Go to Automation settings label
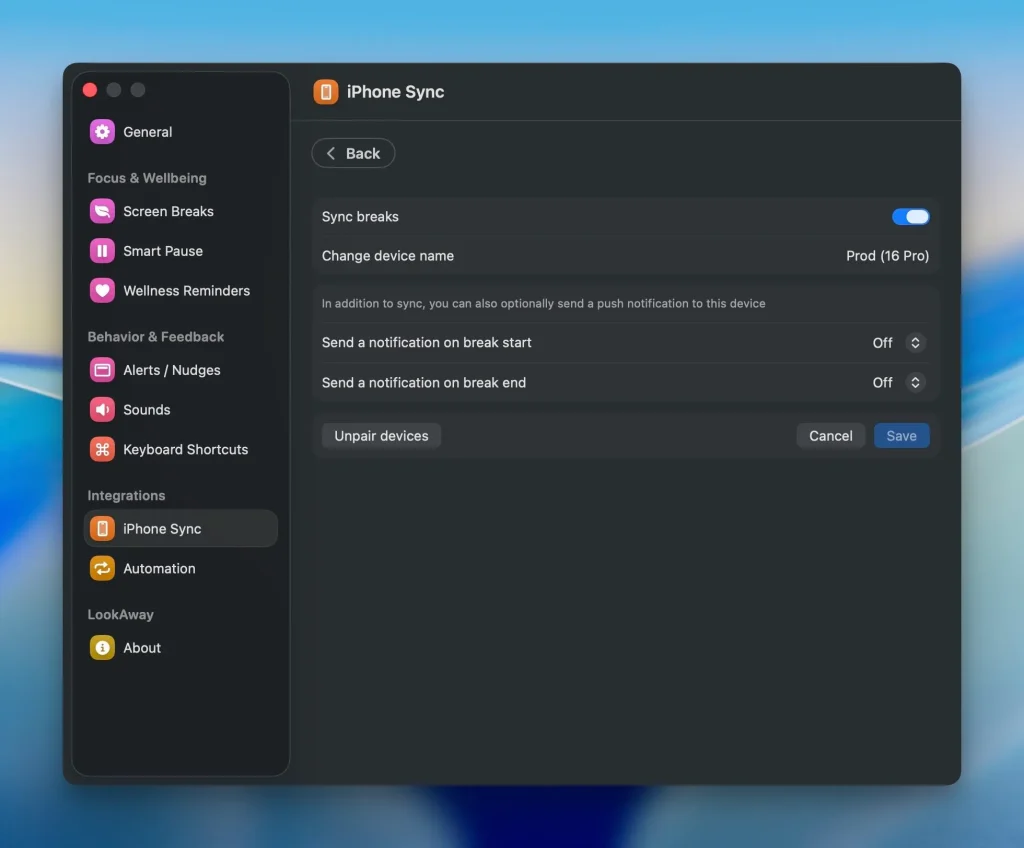The width and height of the screenshot is (1024, 848). click(x=159, y=569)
